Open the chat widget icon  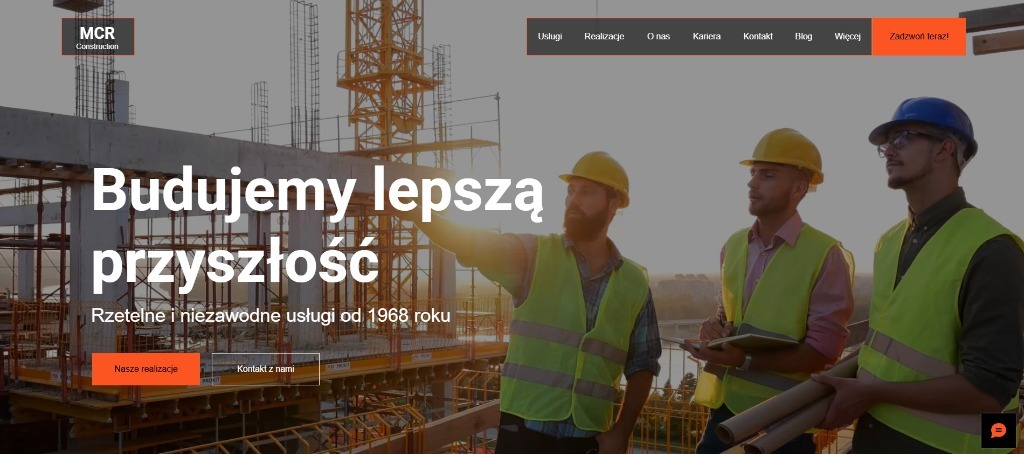[x=998, y=430]
